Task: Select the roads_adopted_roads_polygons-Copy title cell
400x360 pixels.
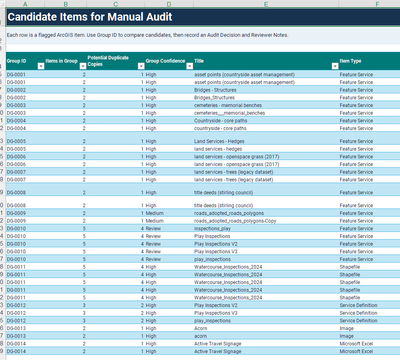Action: [266, 221]
